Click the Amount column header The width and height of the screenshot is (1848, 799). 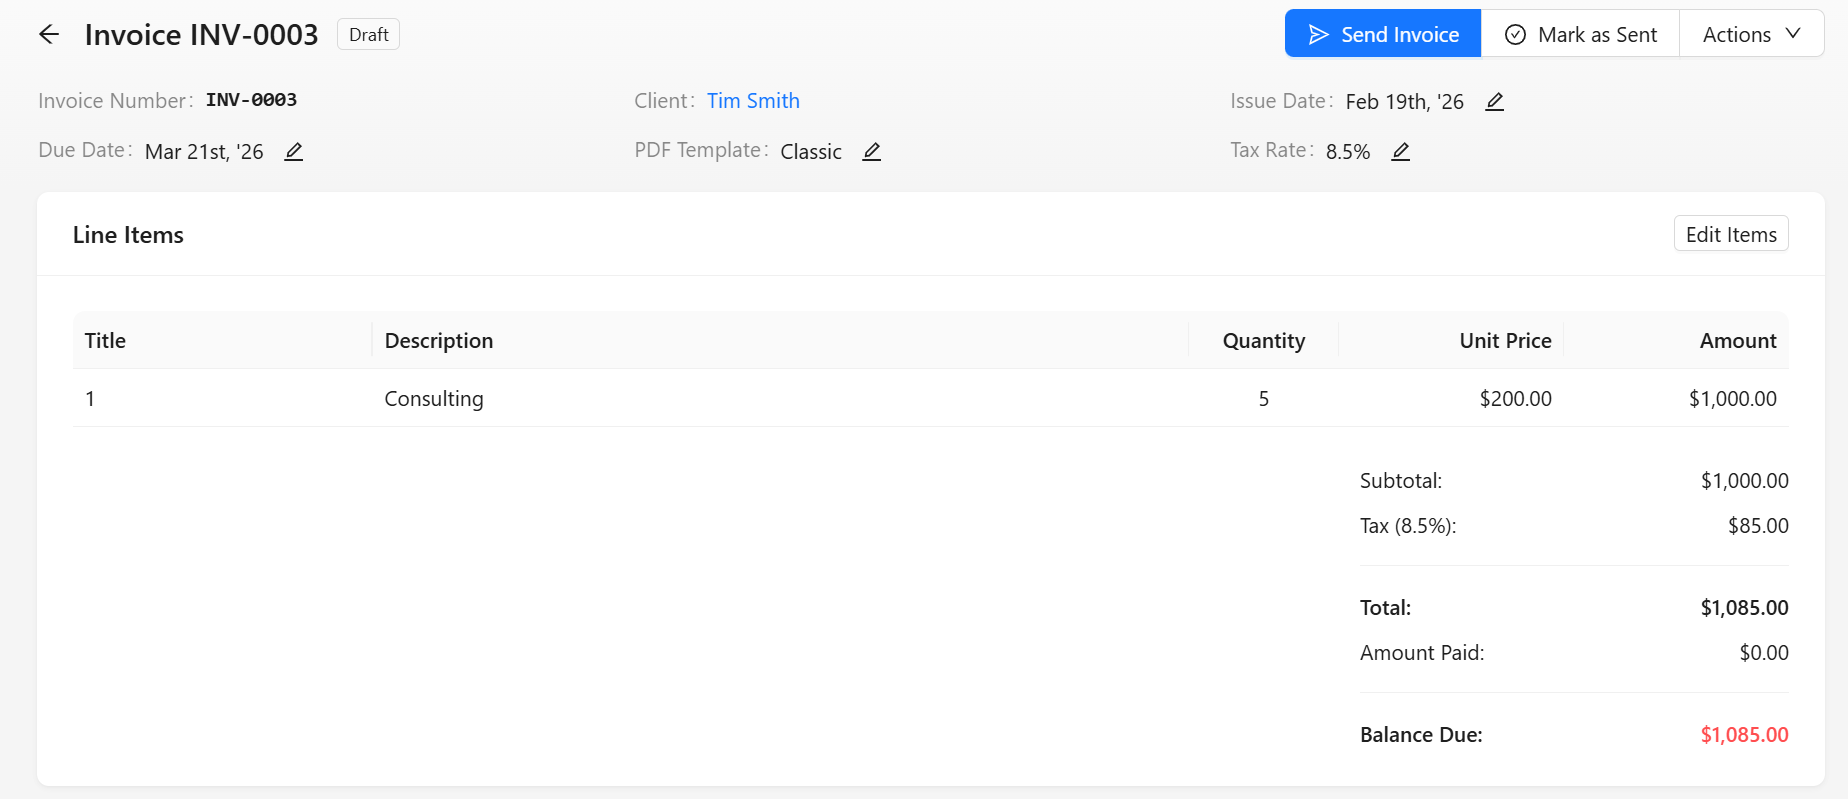coord(1738,341)
